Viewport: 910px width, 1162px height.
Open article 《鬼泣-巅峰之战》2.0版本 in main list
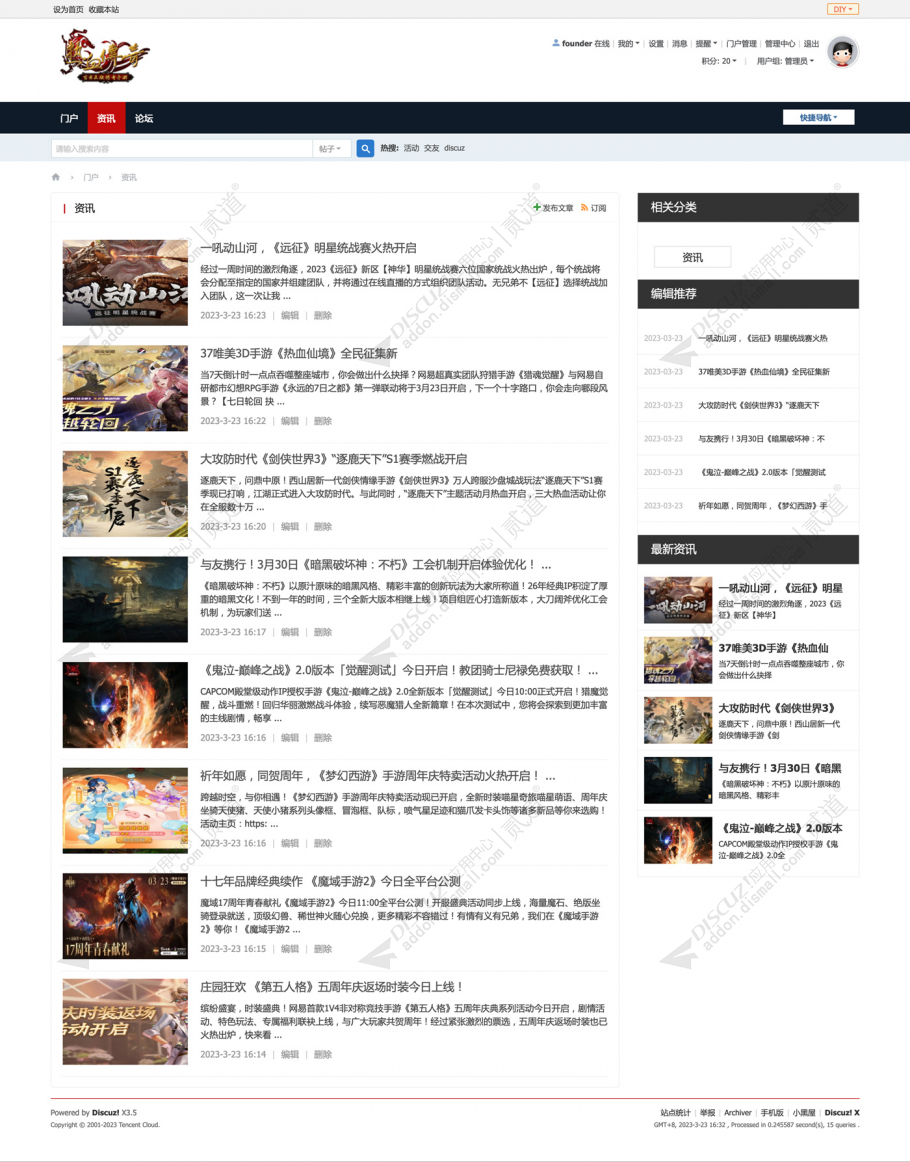coord(399,670)
